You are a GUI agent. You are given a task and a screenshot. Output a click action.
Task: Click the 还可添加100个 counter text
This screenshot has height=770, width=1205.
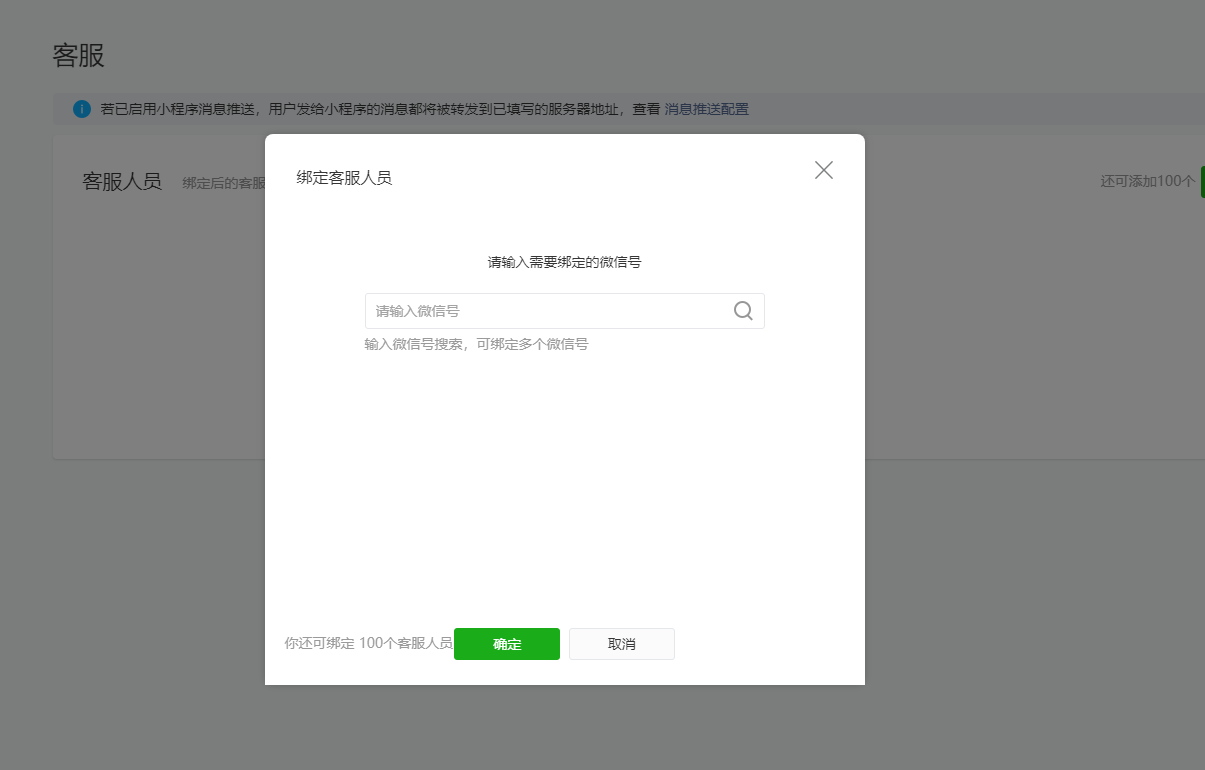(1149, 180)
